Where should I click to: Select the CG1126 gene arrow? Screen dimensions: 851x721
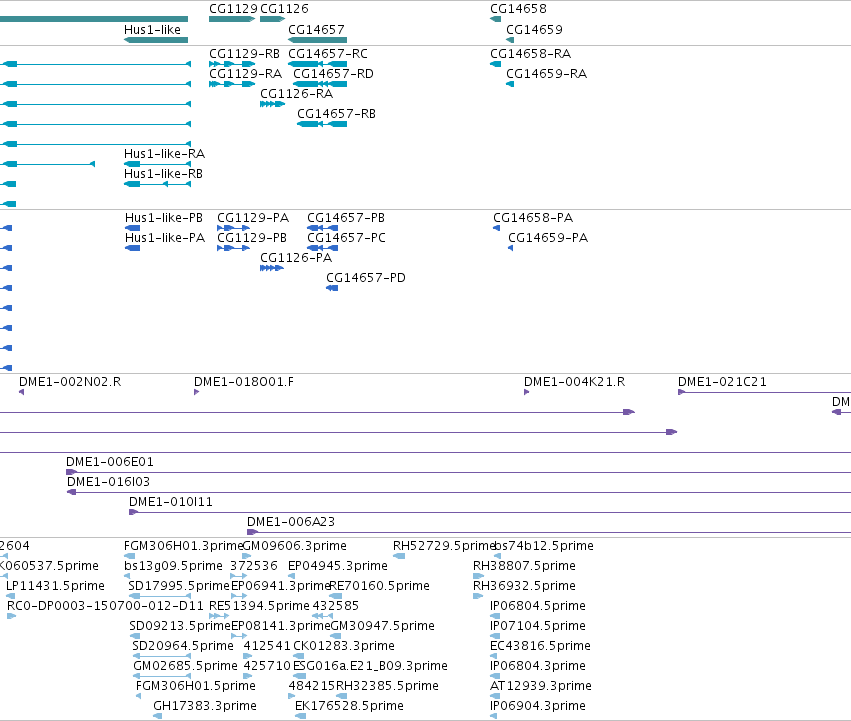click(x=272, y=19)
